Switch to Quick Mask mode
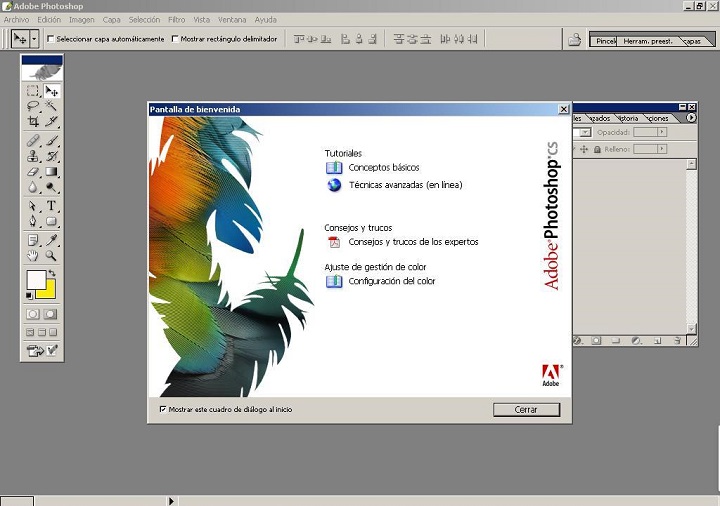Viewport: 720px width, 506px height. point(51,314)
